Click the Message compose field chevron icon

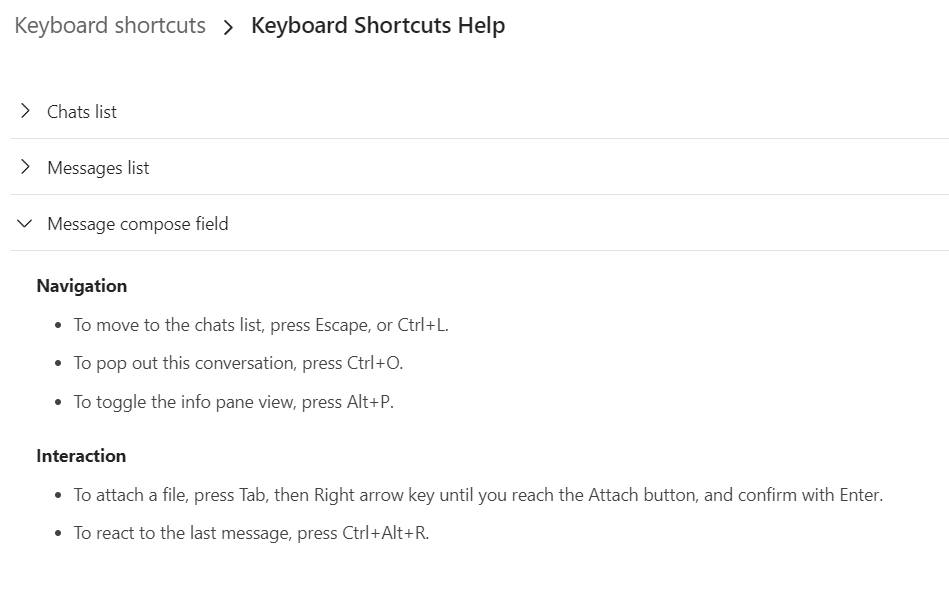coord(25,223)
